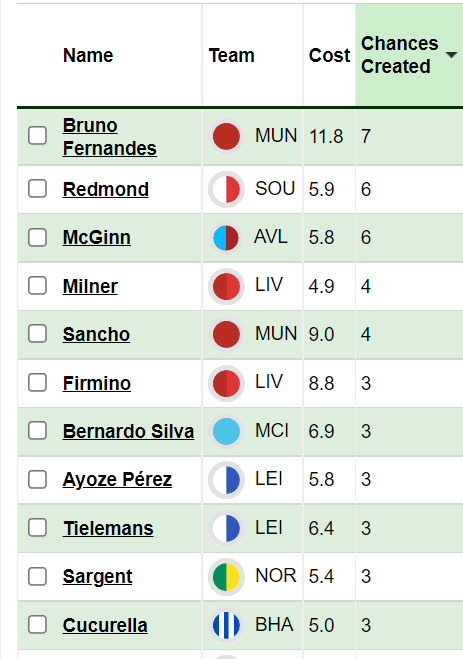Screen dimensions: 463x659
Task: Toggle the Chances Created sort arrow
Action: [451, 55]
